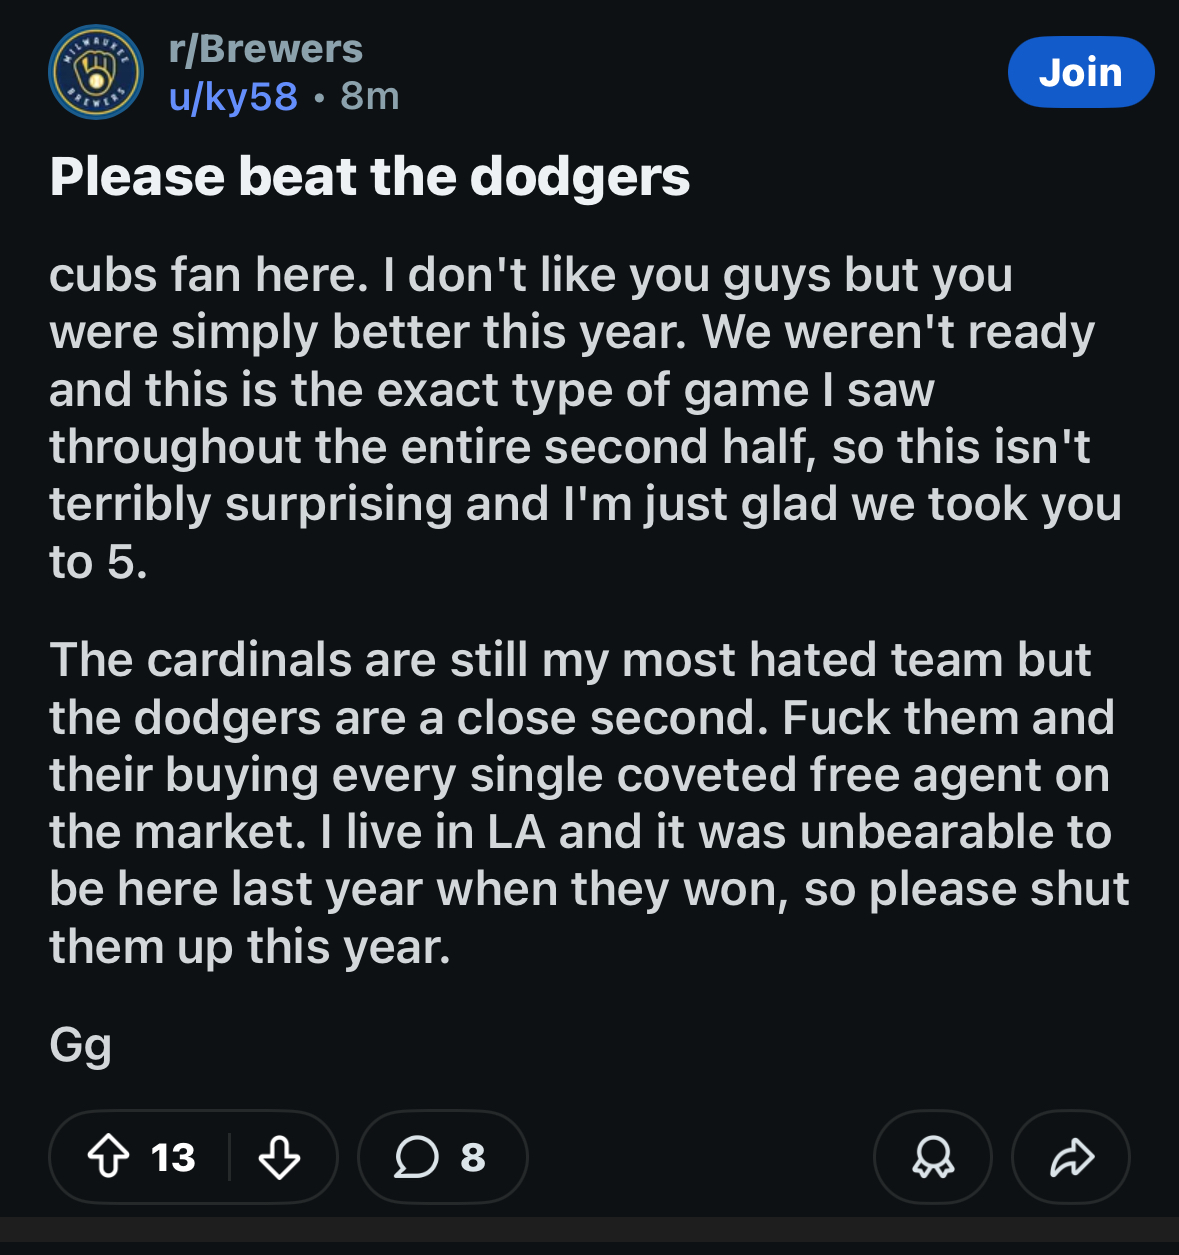This screenshot has height=1255, width=1179.
Task: Click the 8m post timestamp
Action: 370,96
